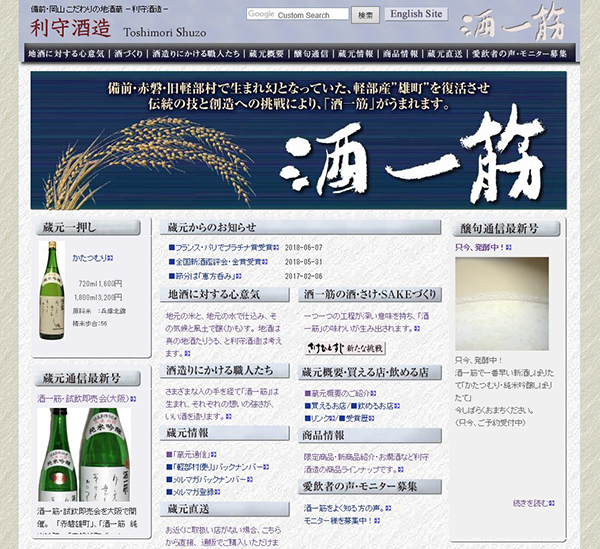Open the モニター様を募集中！ link
This screenshot has height=549, width=600.
point(342,521)
